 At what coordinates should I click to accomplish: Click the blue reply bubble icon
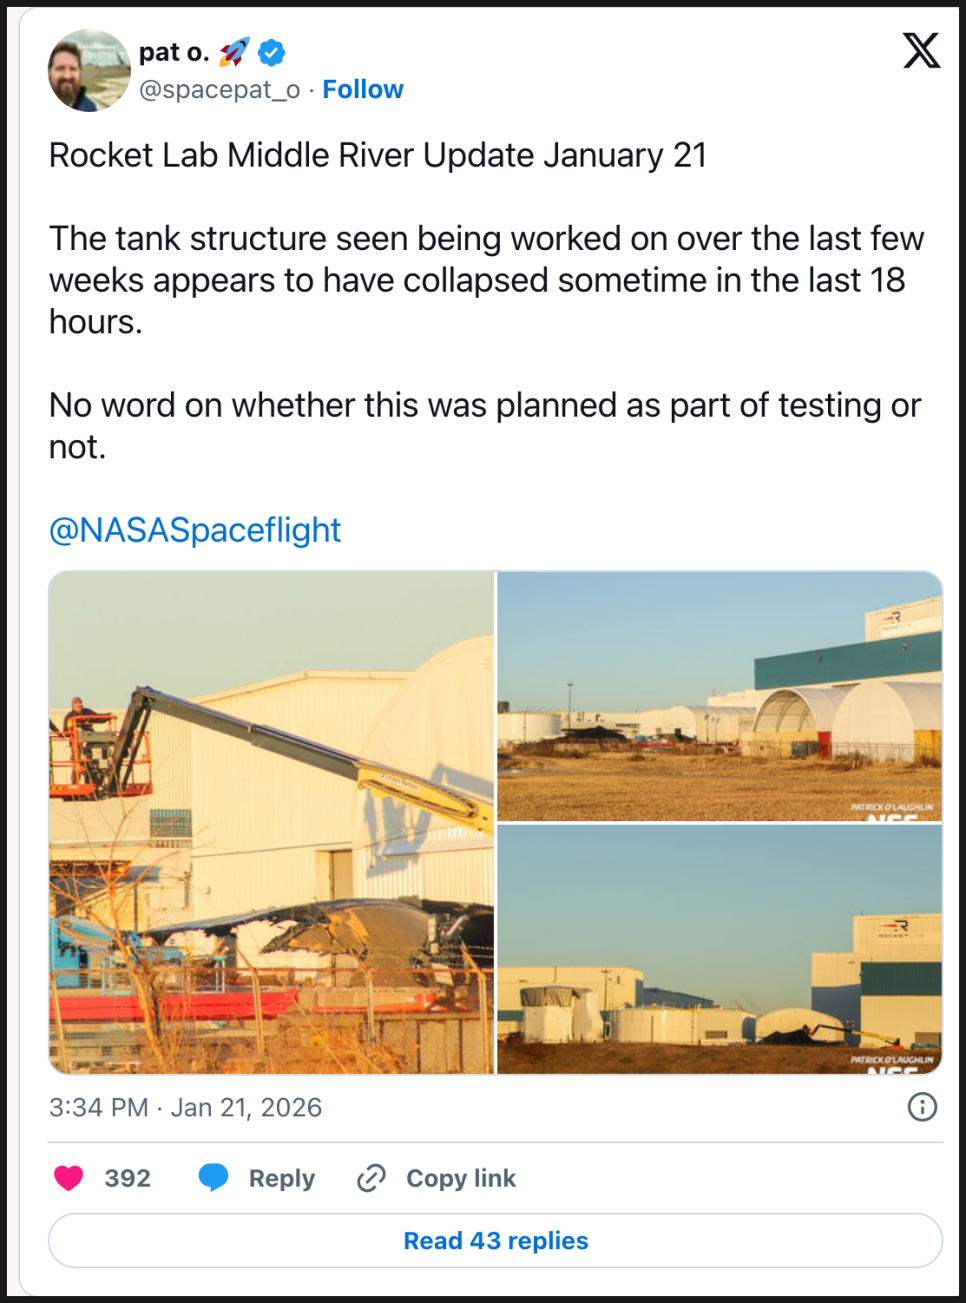(x=213, y=1178)
